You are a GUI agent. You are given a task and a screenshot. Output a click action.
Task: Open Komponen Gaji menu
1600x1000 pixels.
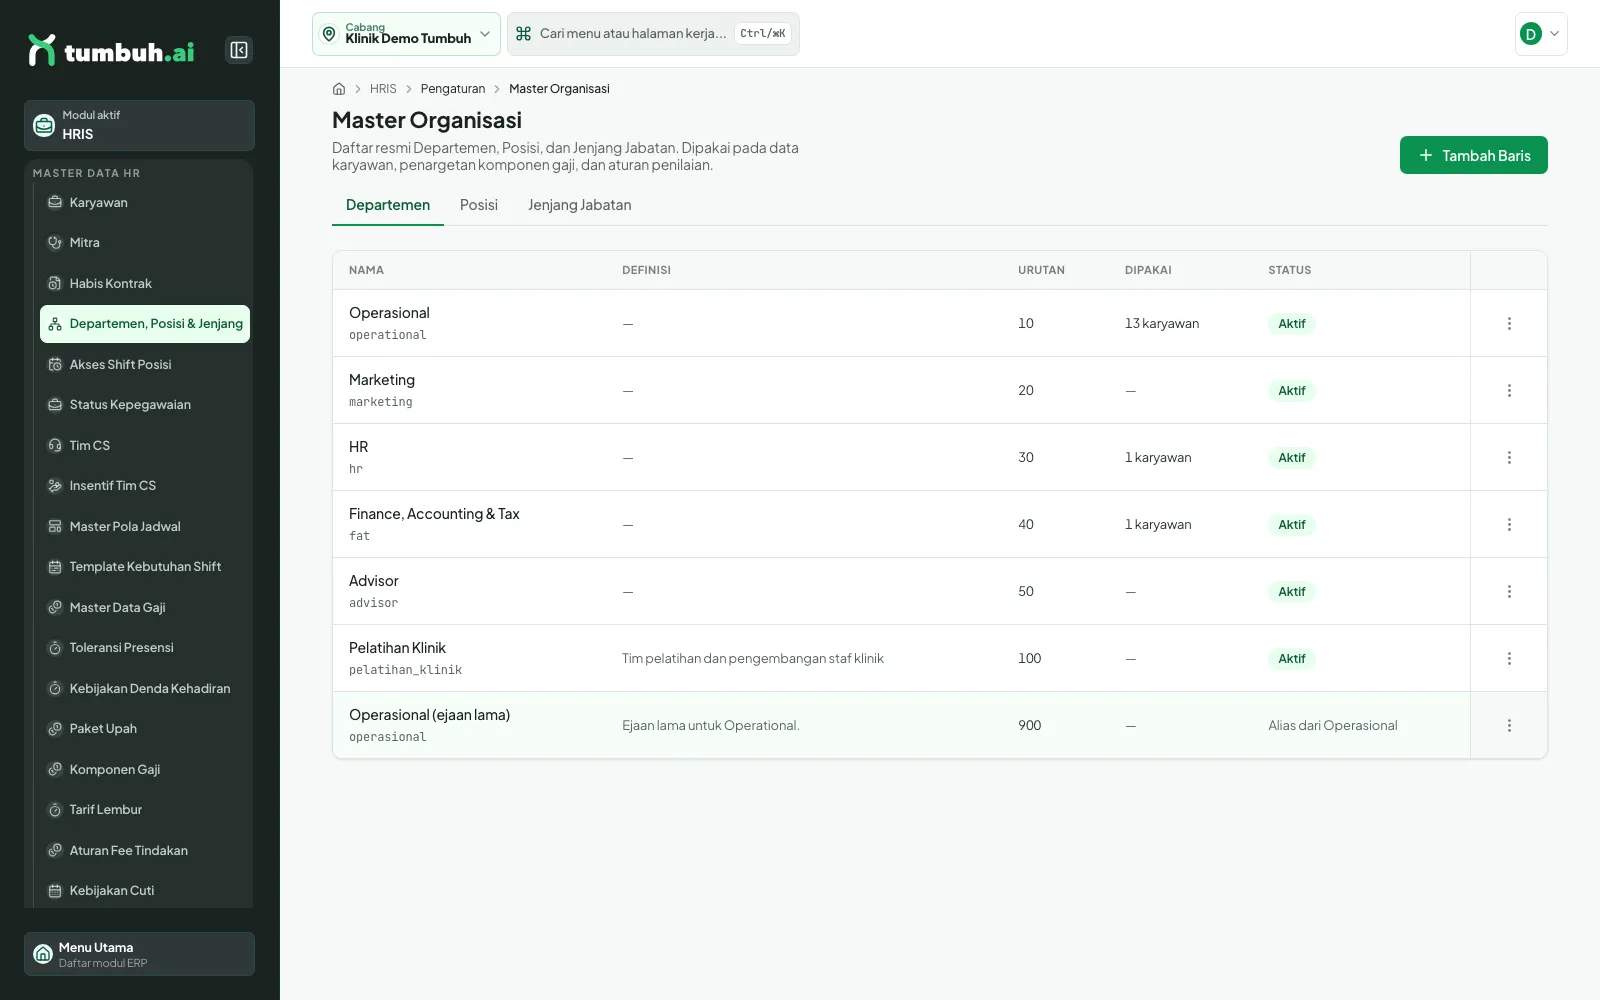(x=145, y=770)
